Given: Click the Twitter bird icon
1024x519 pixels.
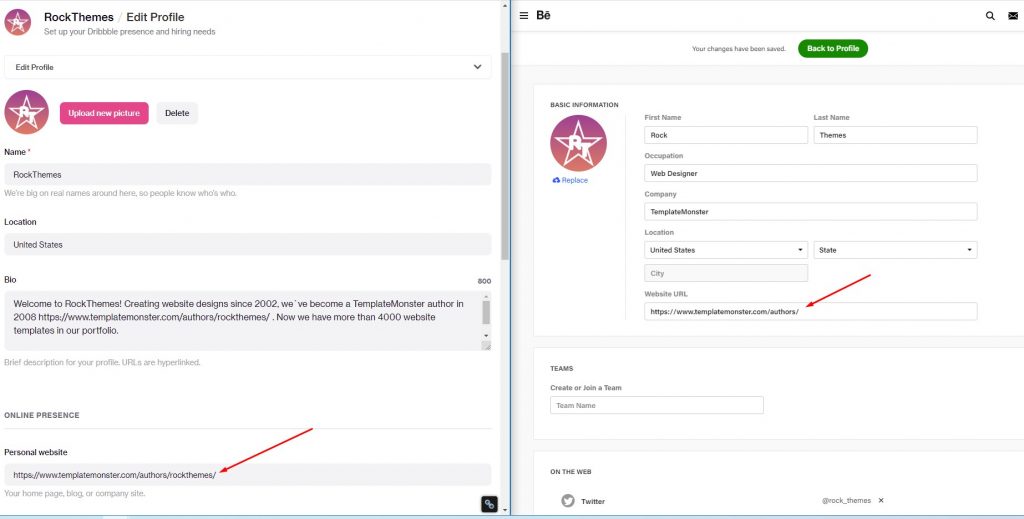Looking at the screenshot, I should tap(567, 501).
